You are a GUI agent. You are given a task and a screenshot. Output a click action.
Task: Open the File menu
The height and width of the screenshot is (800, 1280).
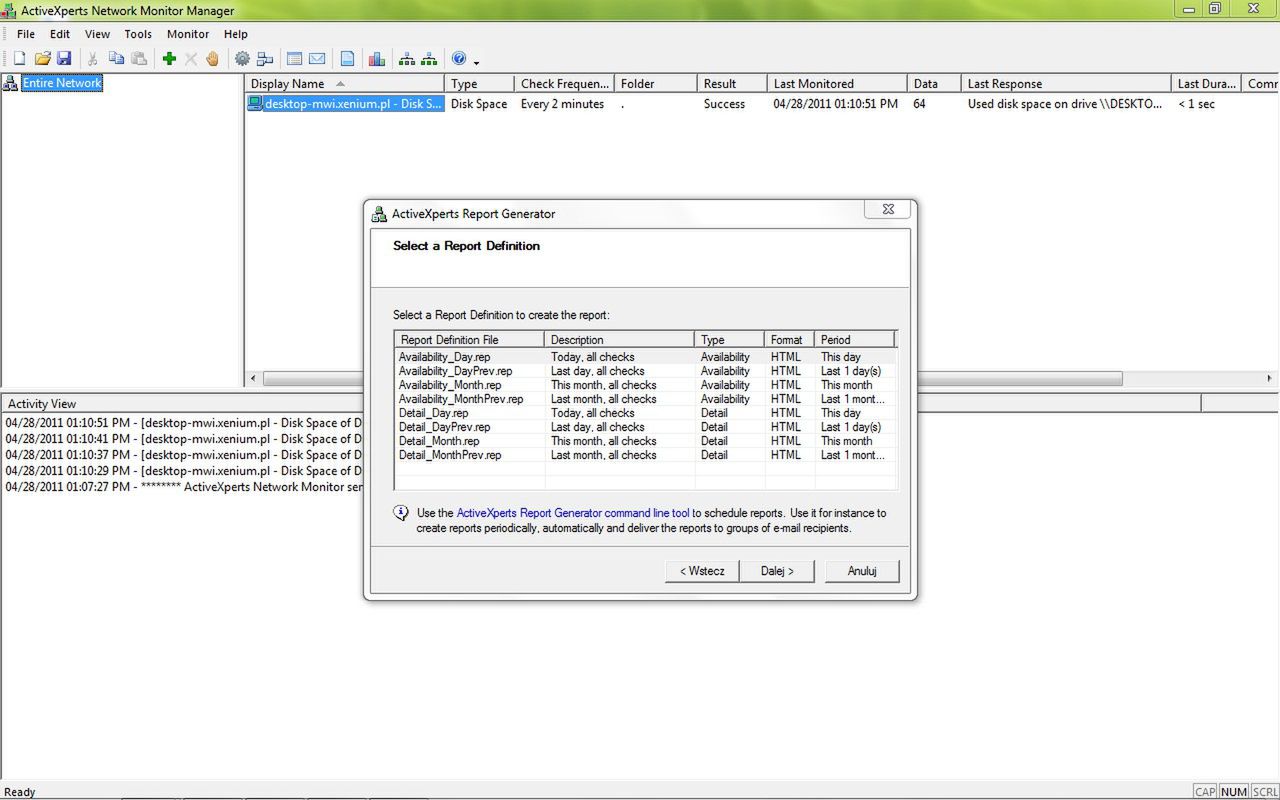pos(26,34)
